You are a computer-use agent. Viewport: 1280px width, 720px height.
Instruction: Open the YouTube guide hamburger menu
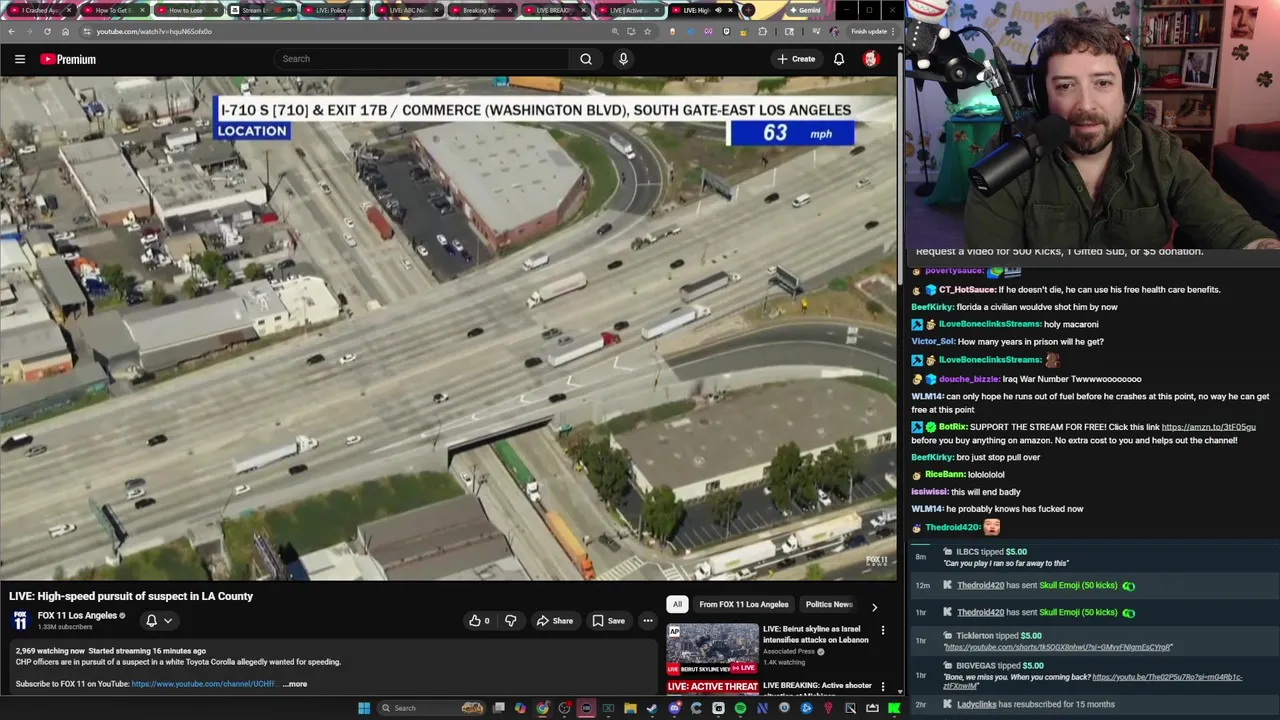click(19, 59)
